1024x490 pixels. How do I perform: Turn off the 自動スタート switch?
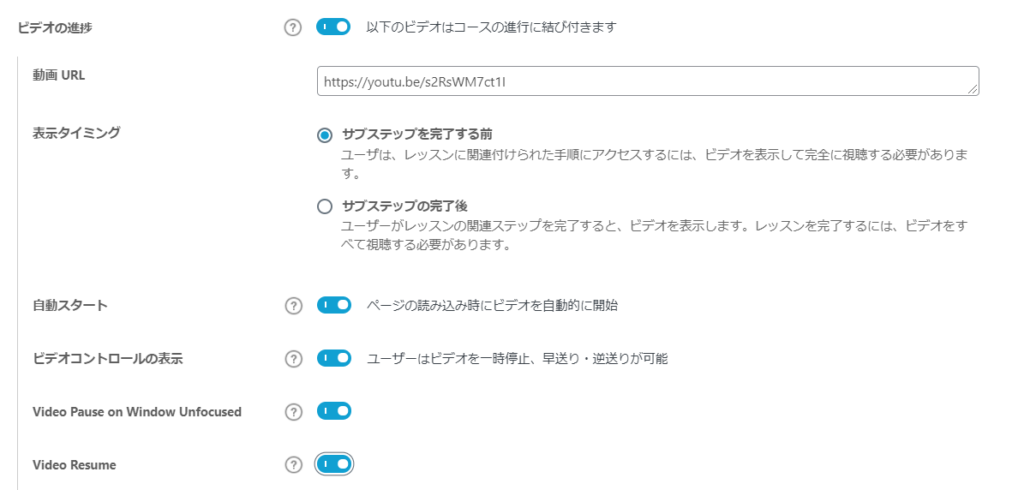pos(334,305)
